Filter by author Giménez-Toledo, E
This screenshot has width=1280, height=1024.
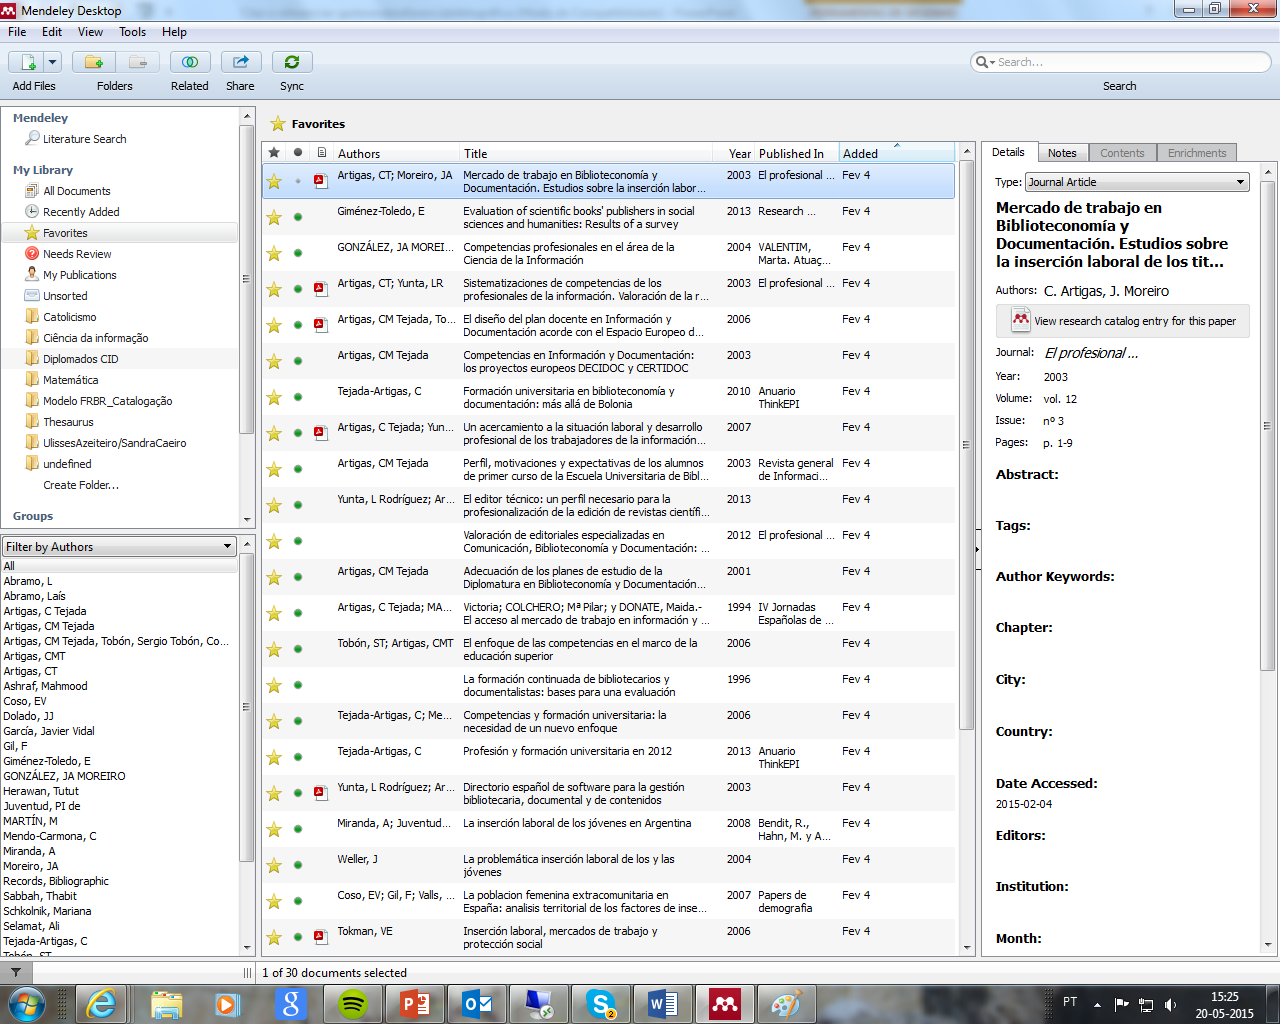point(47,761)
